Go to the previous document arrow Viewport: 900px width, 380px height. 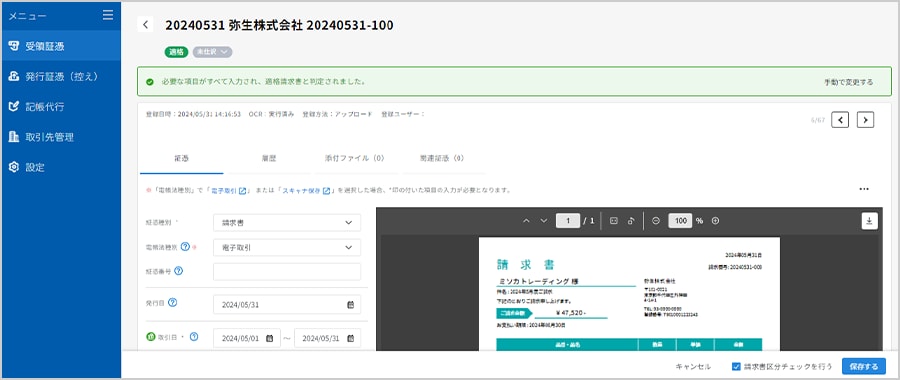[840, 119]
